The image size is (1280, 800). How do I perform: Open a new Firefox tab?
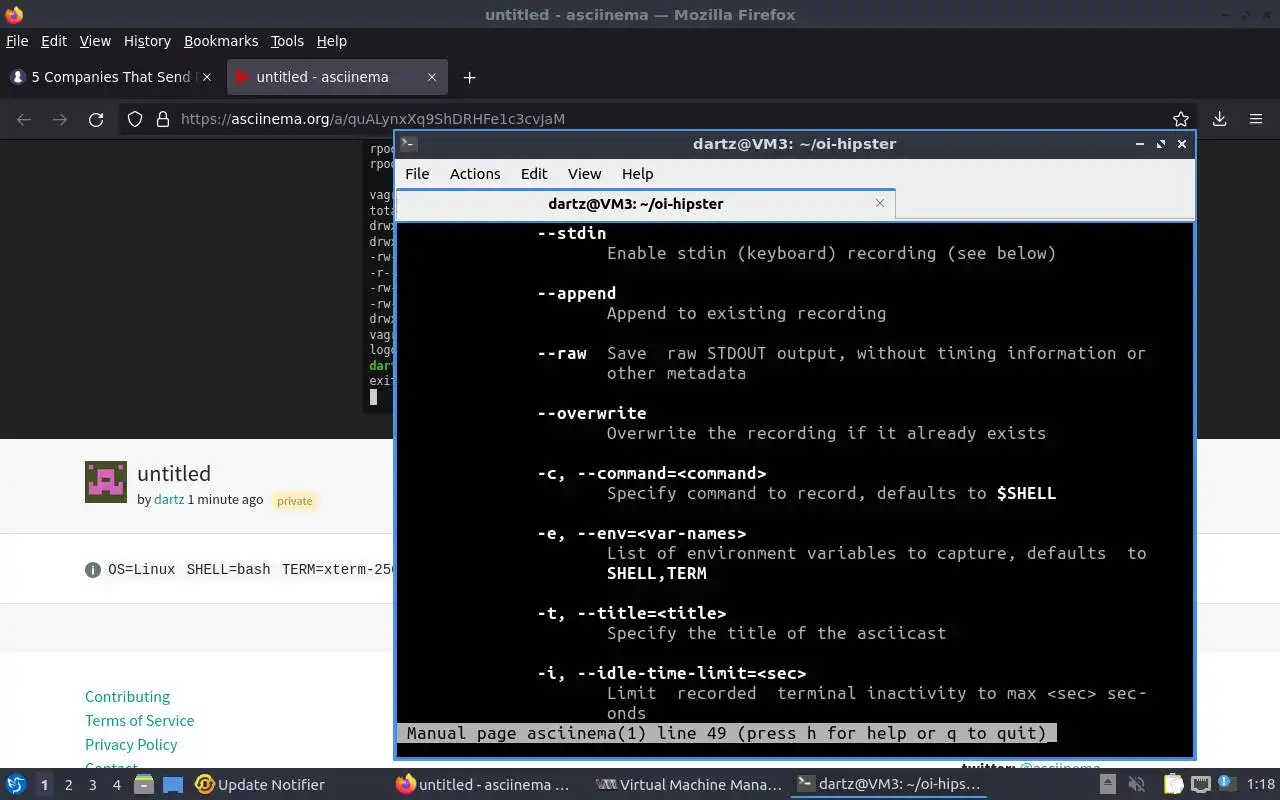[469, 77]
